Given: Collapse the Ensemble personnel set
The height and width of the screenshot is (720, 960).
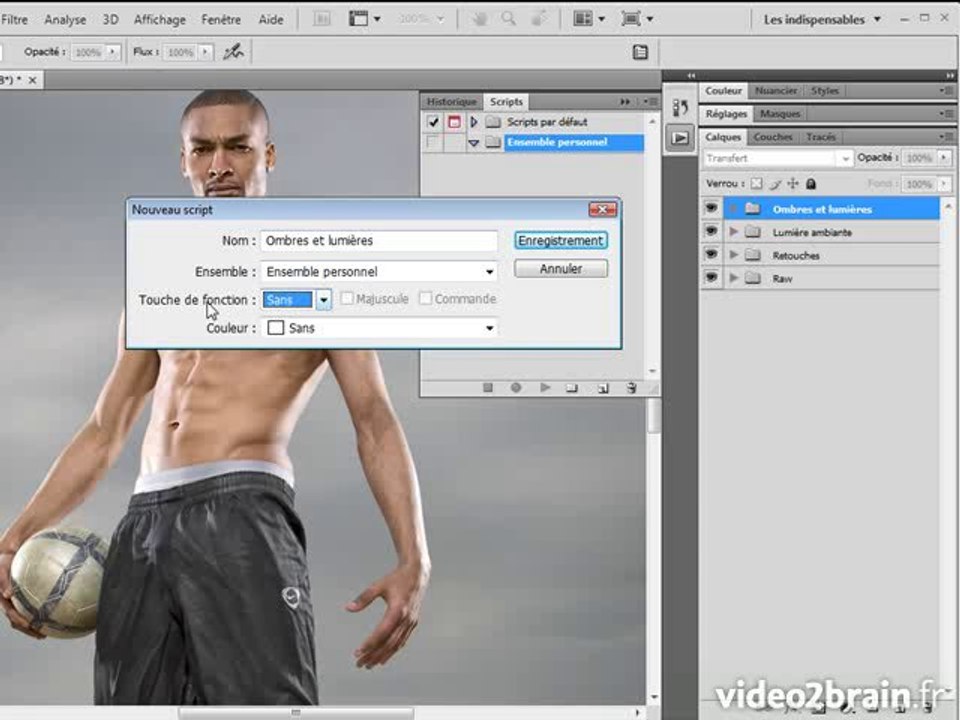Looking at the screenshot, I should tap(473, 143).
